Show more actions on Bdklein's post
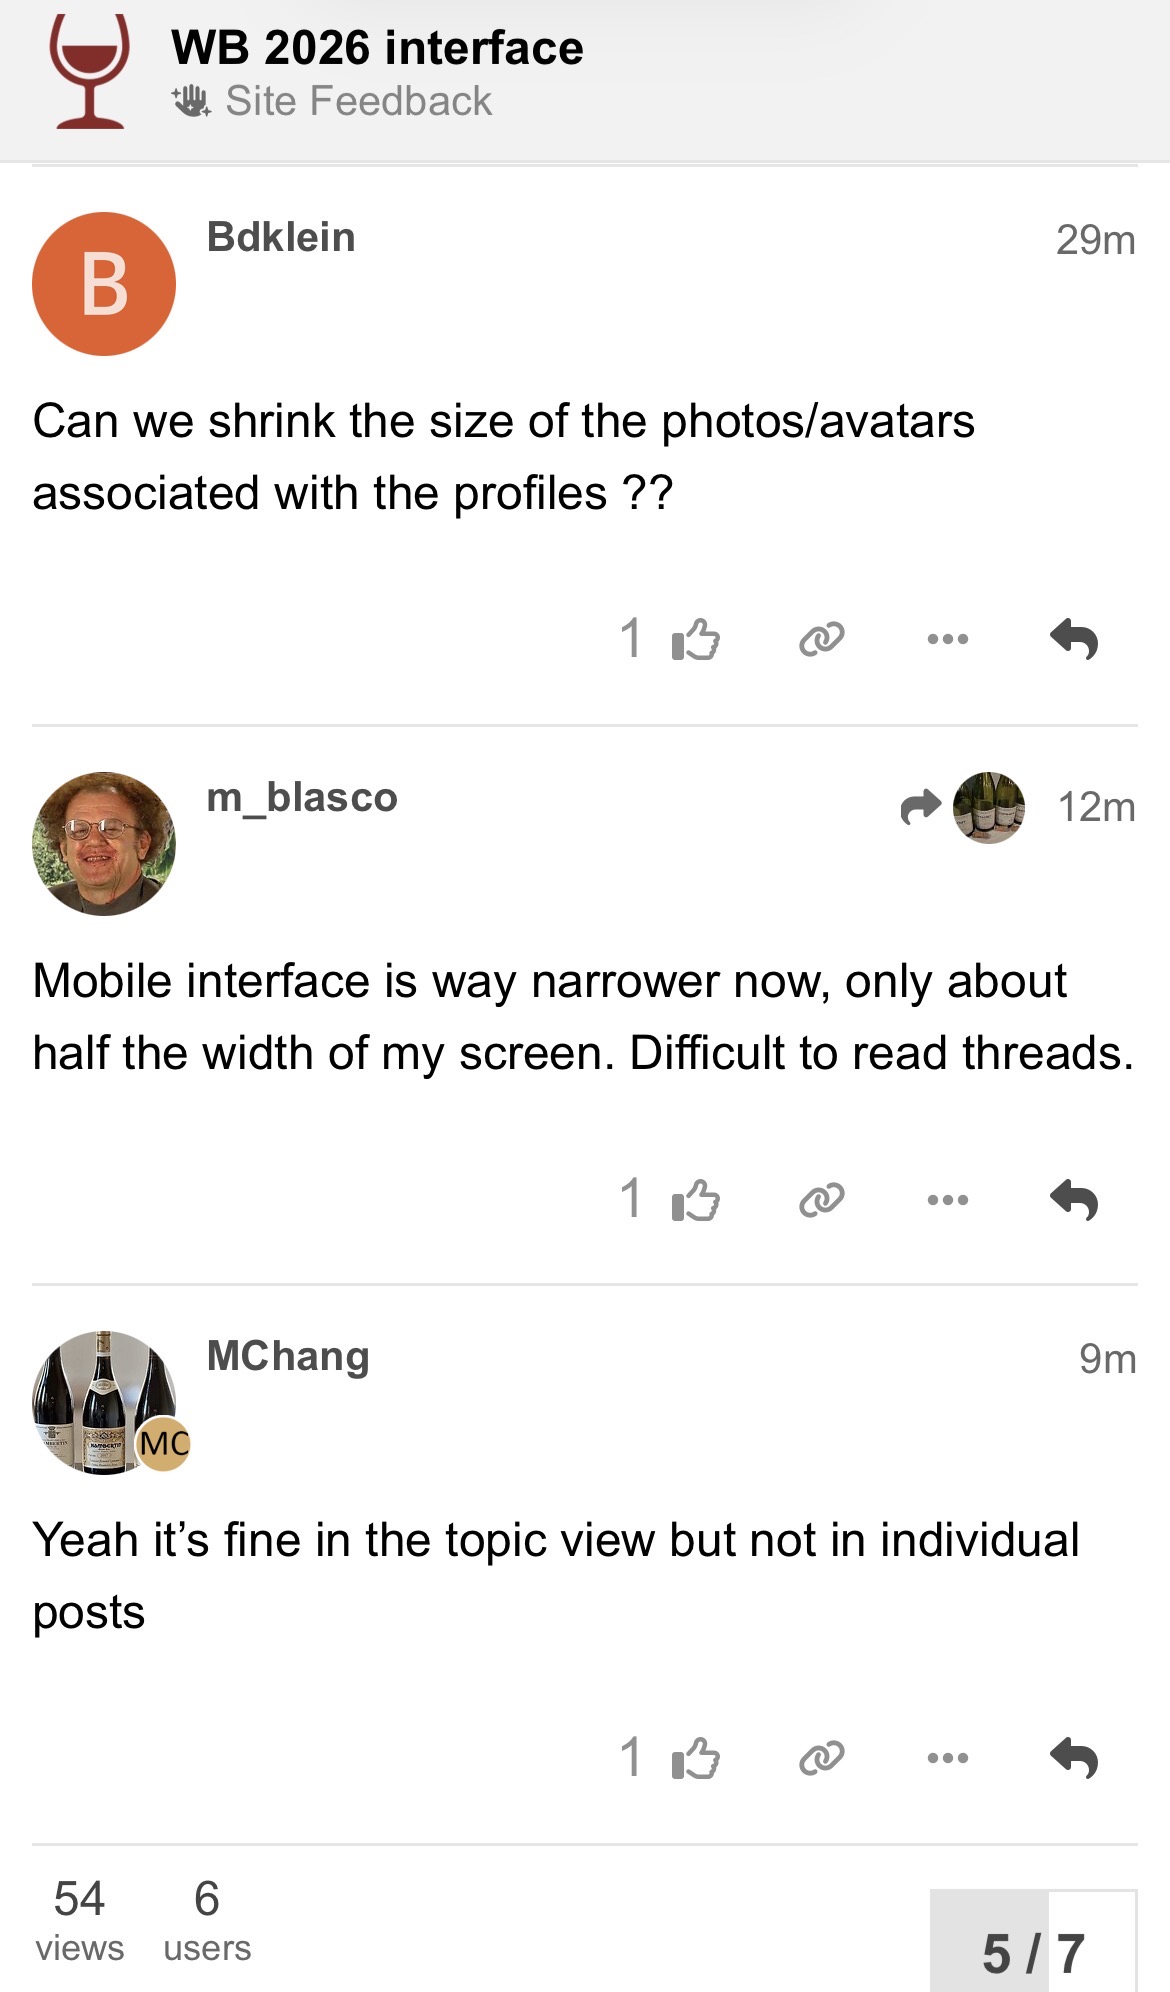1170x1992 pixels. pyautogui.click(x=947, y=639)
